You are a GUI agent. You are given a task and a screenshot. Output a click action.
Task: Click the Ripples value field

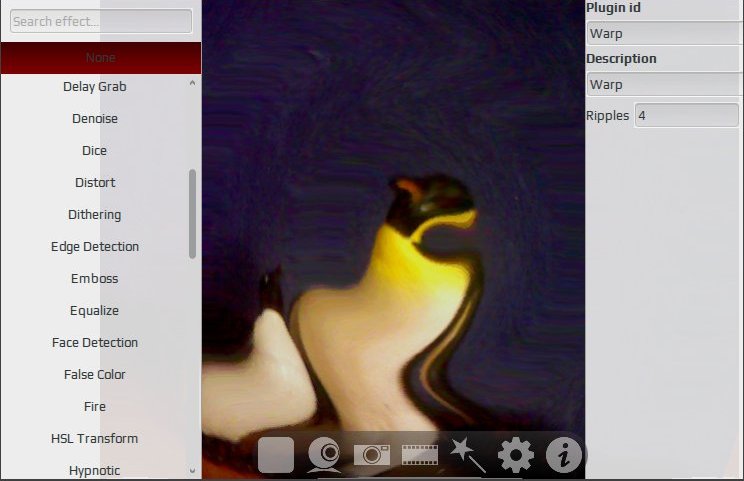pos(687,115)
